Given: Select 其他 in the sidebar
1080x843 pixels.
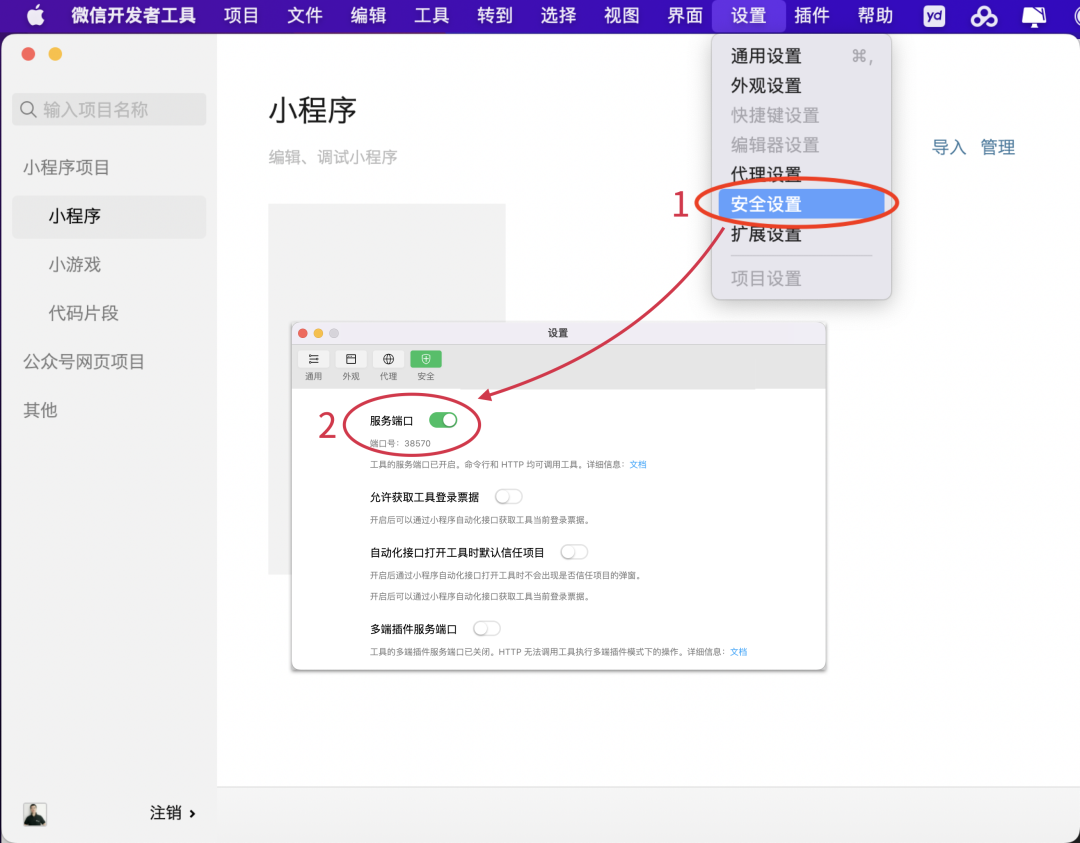Looking at the screenshot, I should click(40, 410).
